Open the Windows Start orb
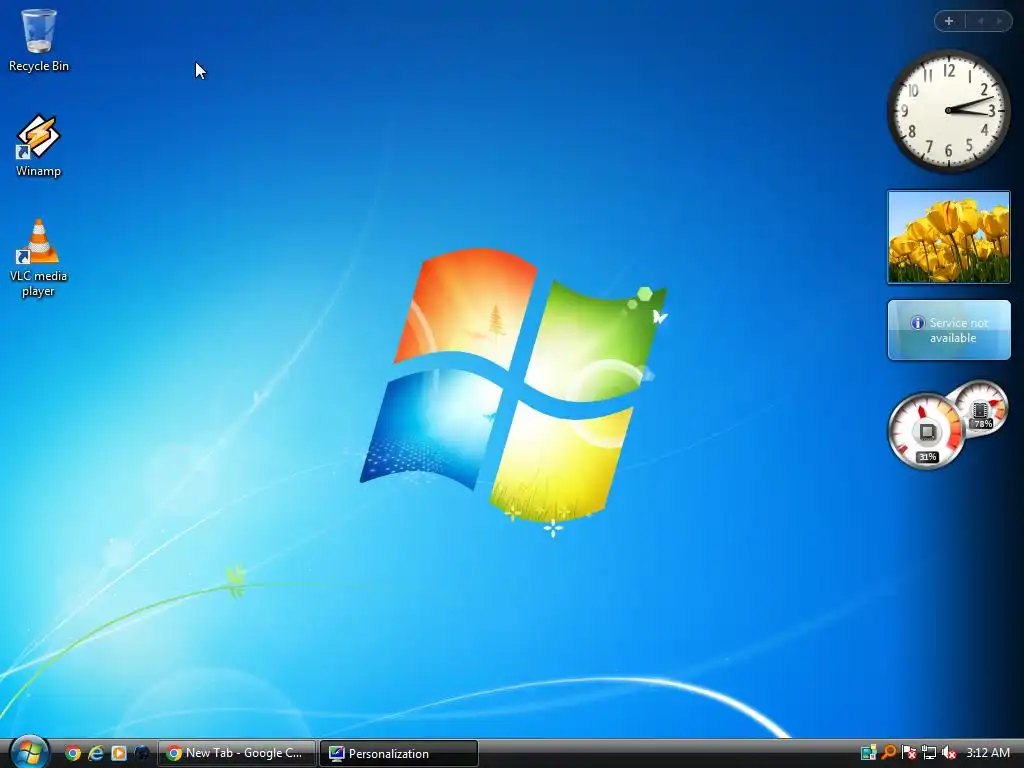1024x768 pixels. 29,752
